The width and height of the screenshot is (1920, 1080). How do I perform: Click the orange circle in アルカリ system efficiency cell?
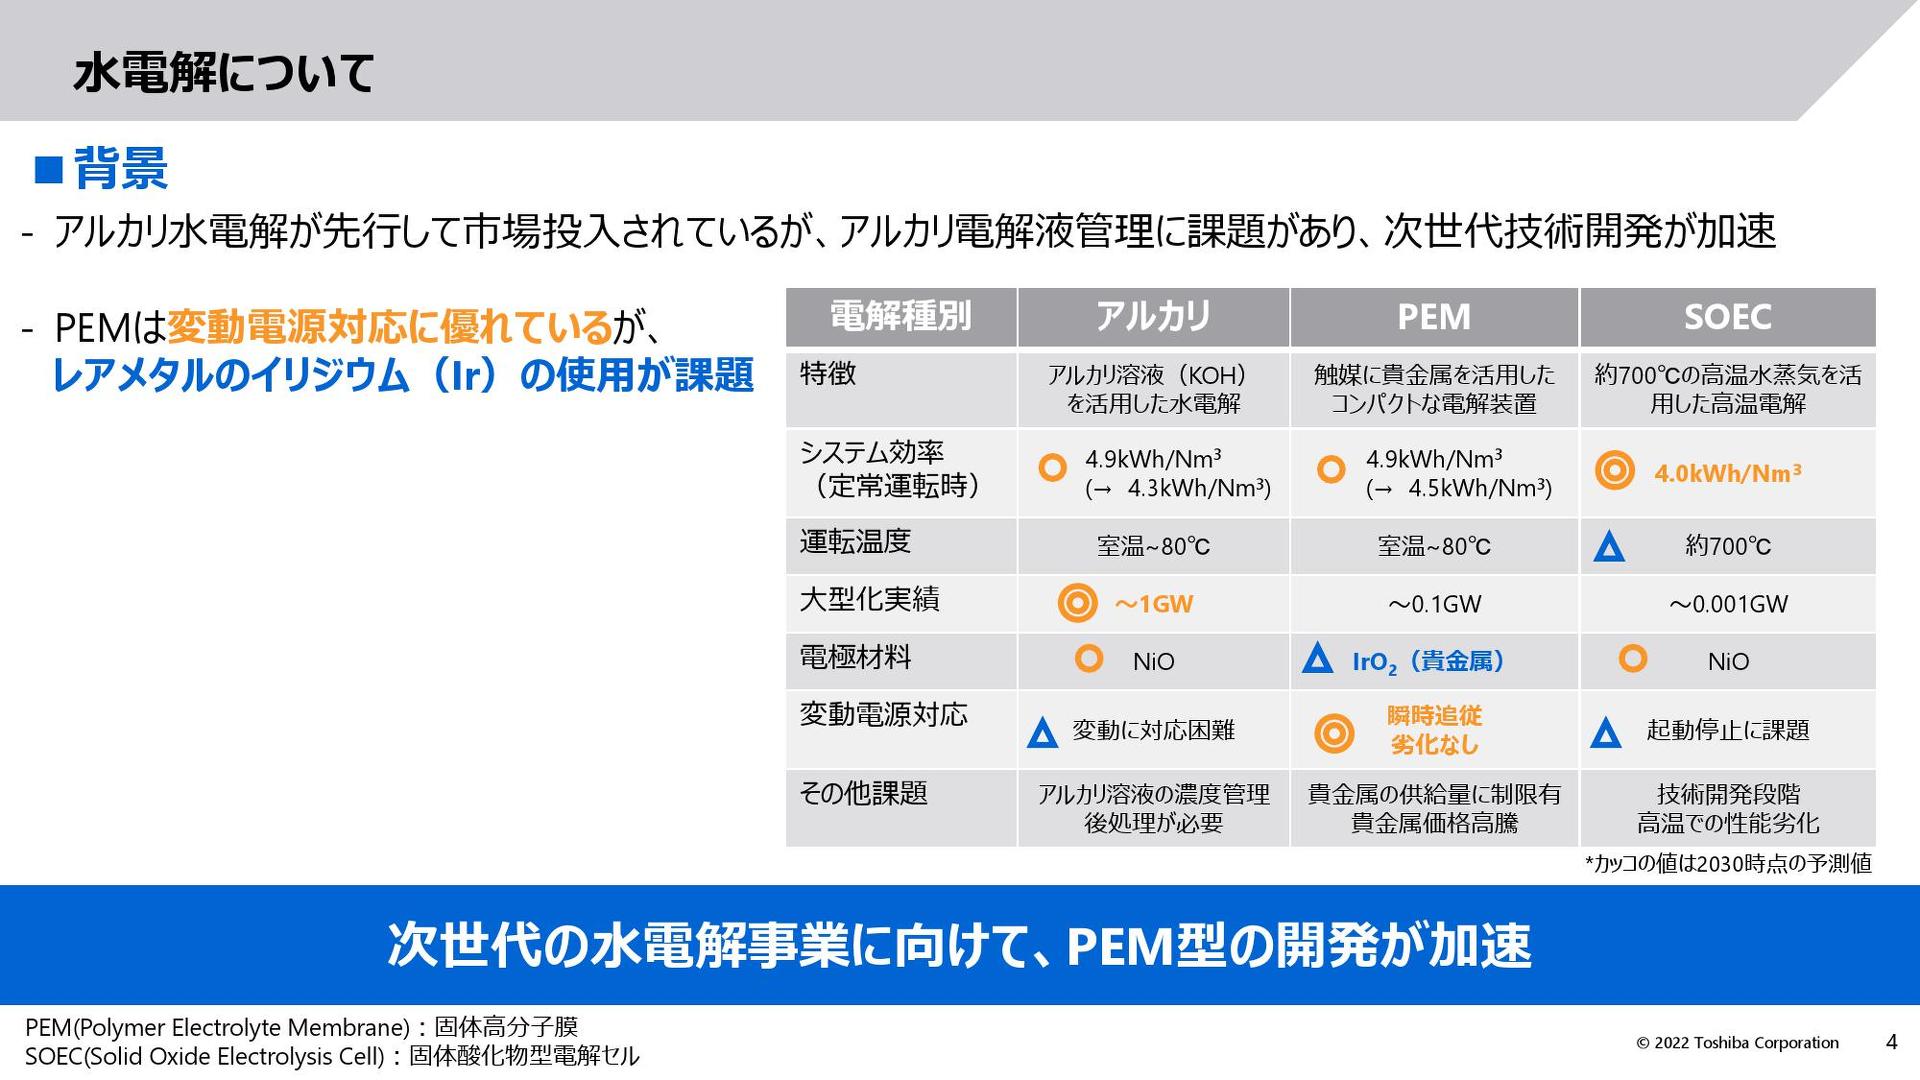click(1052, 467)
